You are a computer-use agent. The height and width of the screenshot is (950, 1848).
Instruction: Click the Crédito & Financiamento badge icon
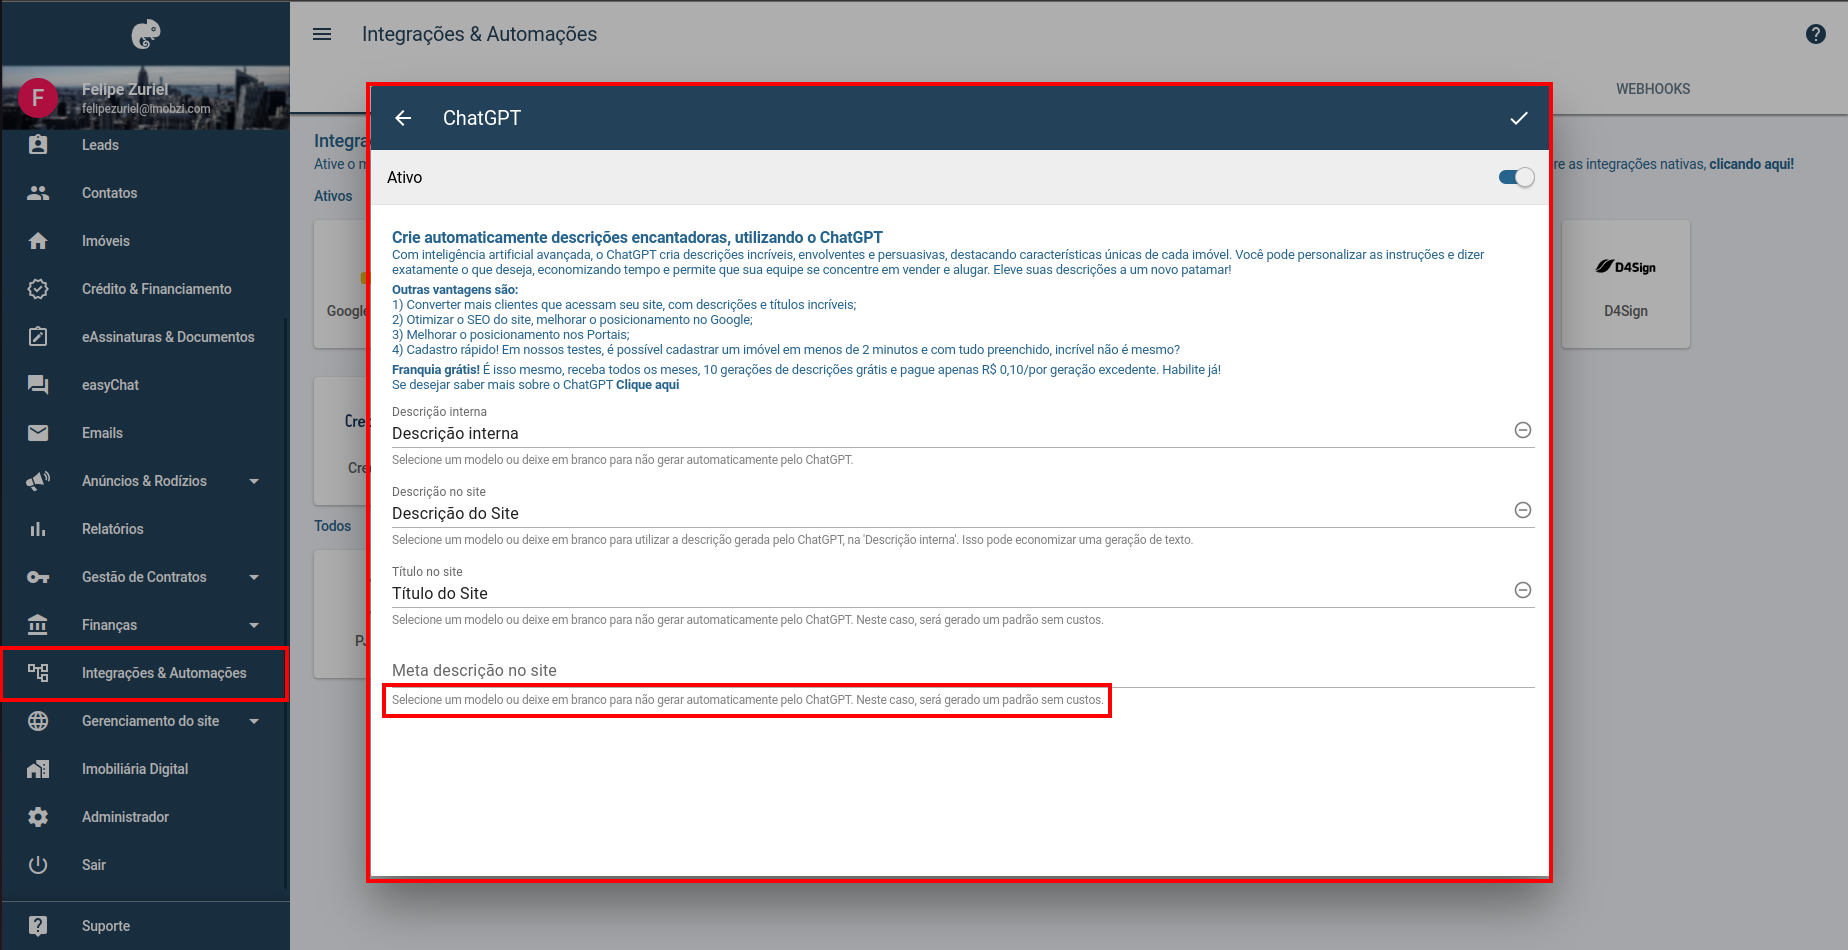click(38, 289)
